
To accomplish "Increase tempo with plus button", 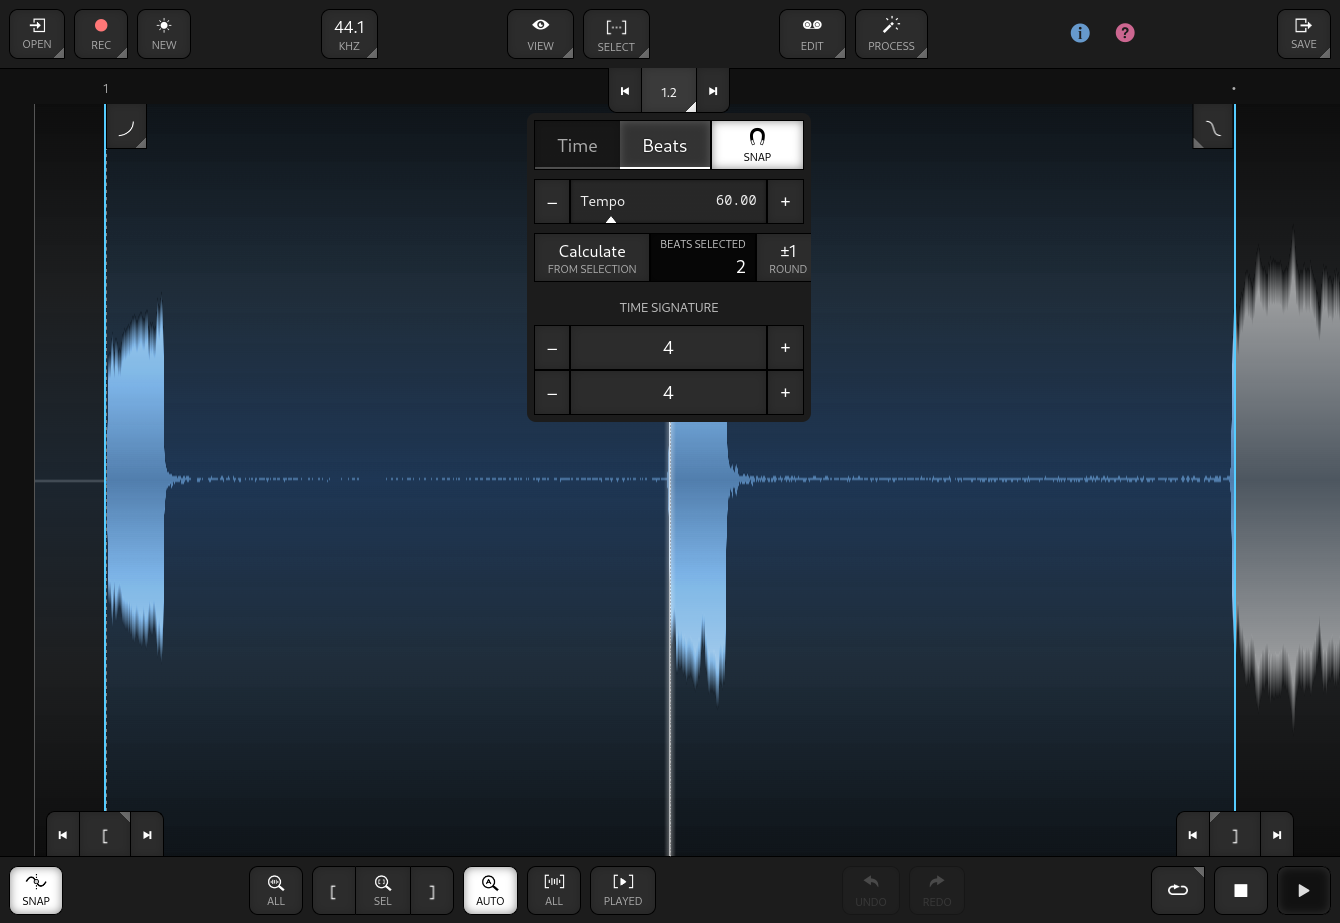I will (785, 201).
